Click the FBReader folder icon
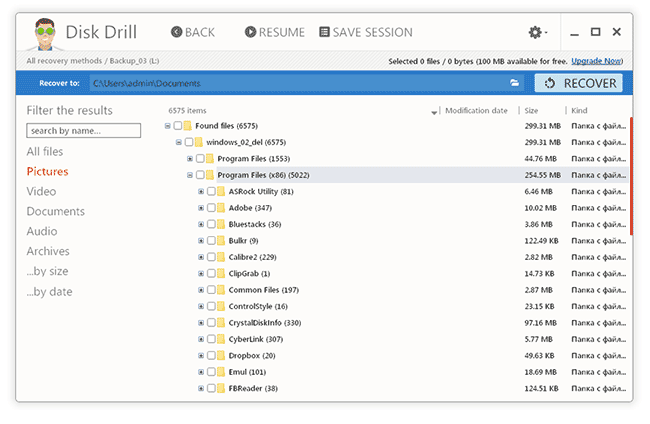Screen dimensions: 650x424 [221, 388]
